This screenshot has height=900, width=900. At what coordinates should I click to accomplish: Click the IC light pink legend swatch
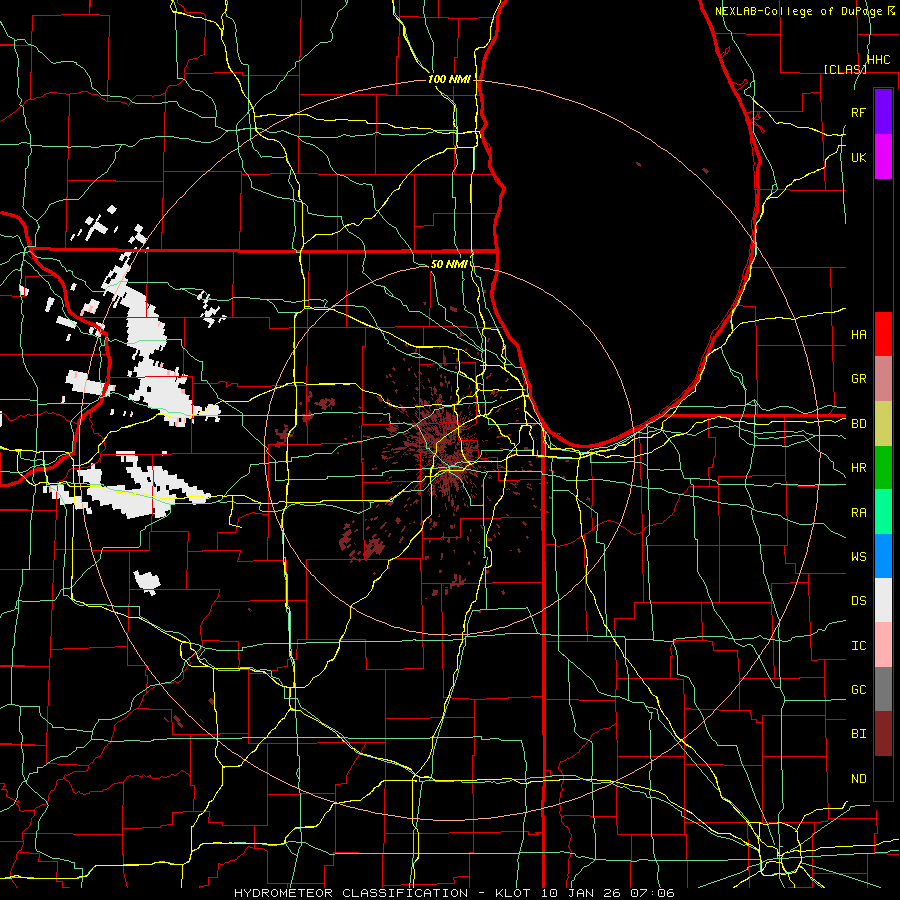coord(883,645)
